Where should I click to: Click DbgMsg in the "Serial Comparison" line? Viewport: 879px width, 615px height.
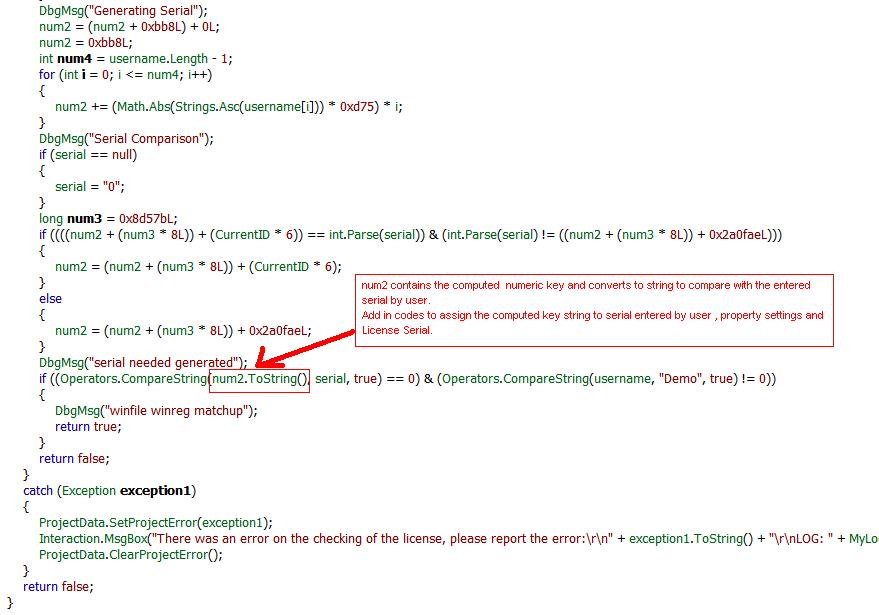click(61, 138)
